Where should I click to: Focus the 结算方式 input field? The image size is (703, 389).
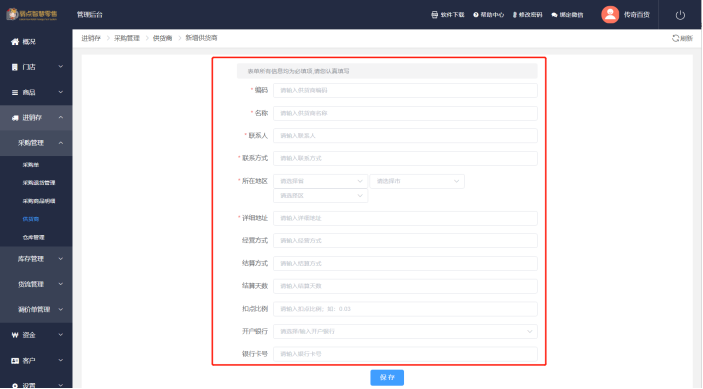[x=405, y=264]
